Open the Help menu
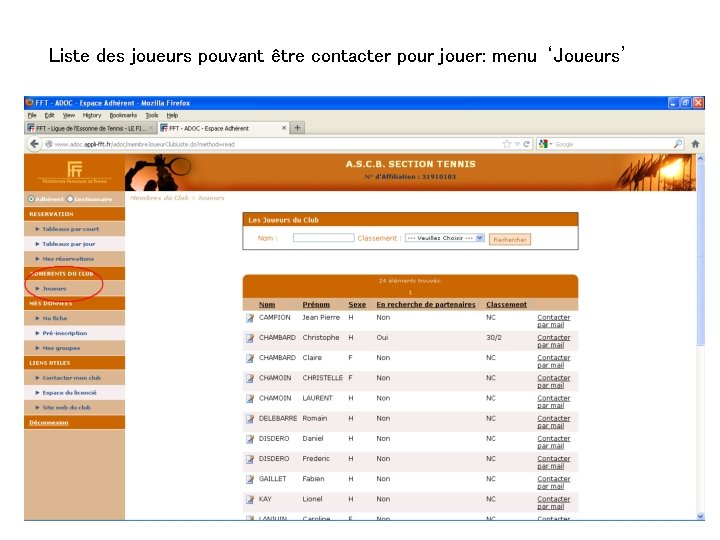This screenshot has width=720, height=540. point(172,115)
